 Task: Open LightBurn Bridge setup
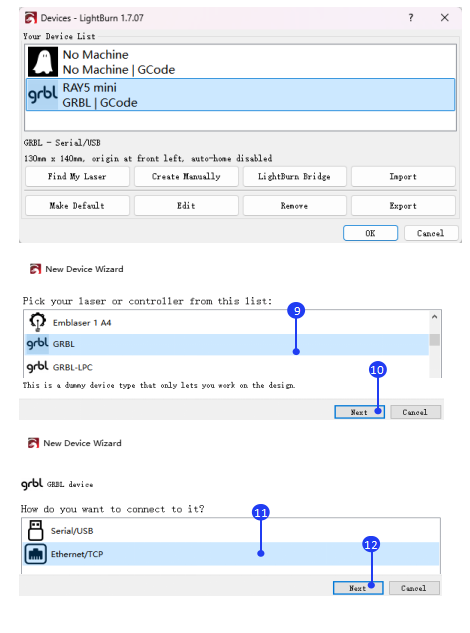294,176
